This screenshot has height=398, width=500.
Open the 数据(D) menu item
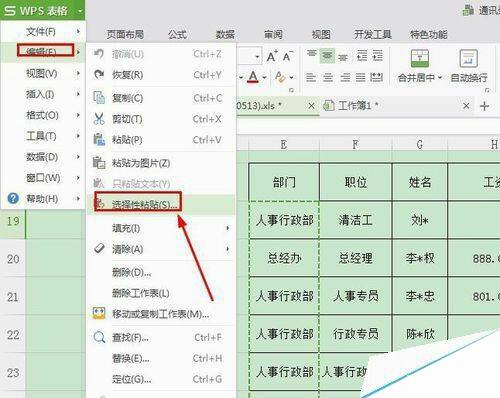pos(43,157)
